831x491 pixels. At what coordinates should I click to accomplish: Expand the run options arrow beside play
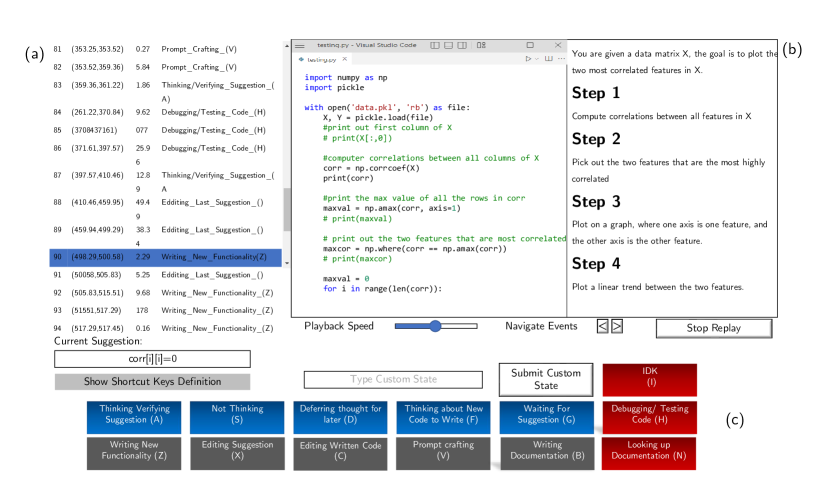point(536,59)
